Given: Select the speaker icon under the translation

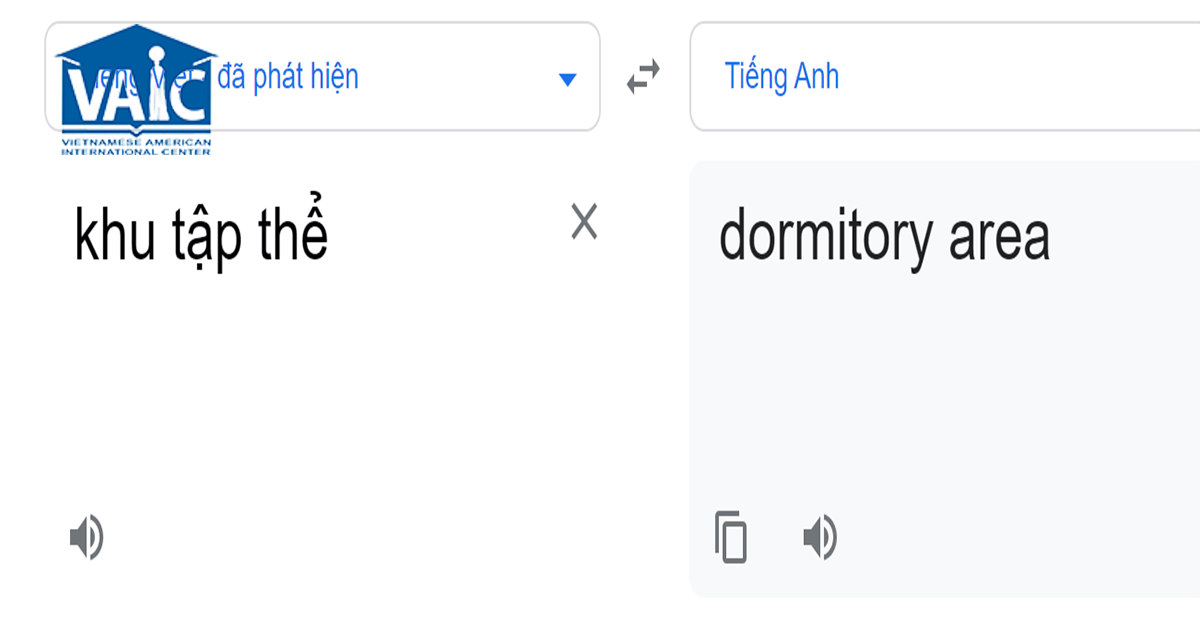Looking at the screenshot, I should 818,537.
